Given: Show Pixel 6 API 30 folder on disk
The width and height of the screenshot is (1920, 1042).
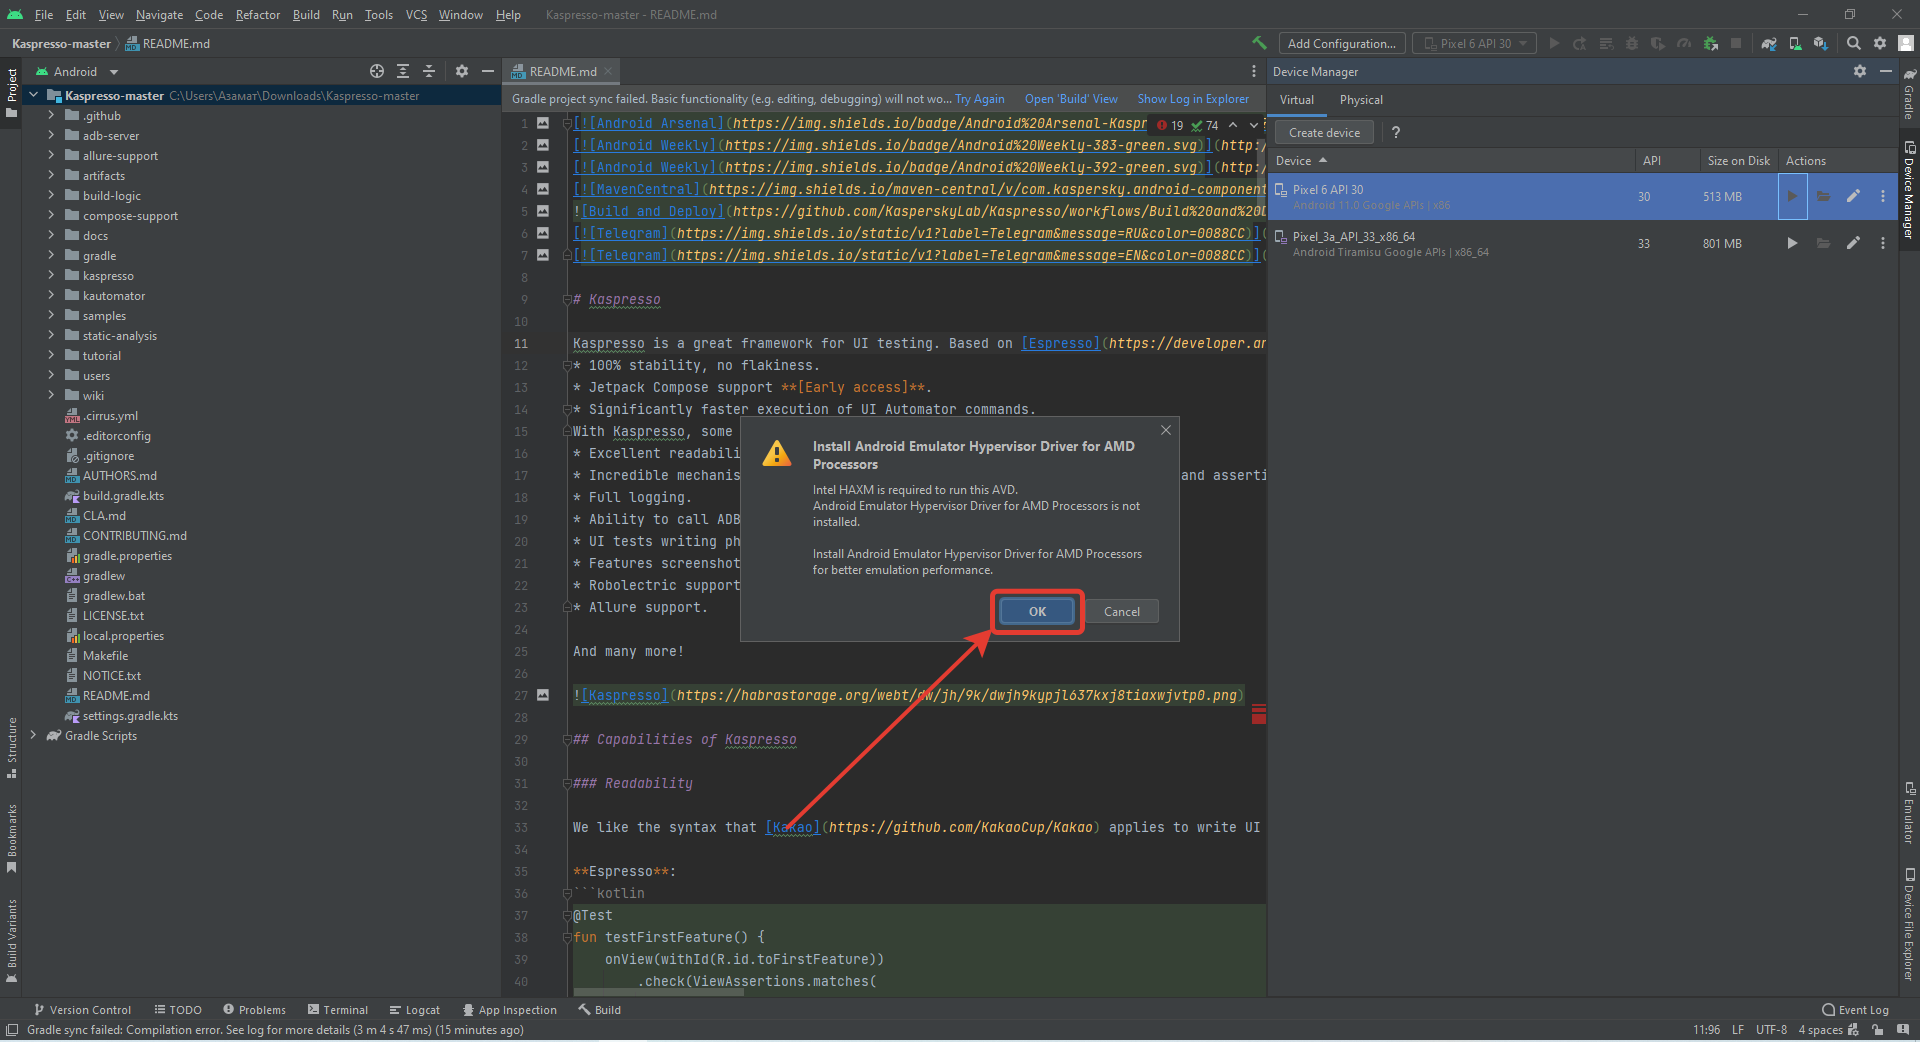Looking at the screenshot, I should point(1823,196).
